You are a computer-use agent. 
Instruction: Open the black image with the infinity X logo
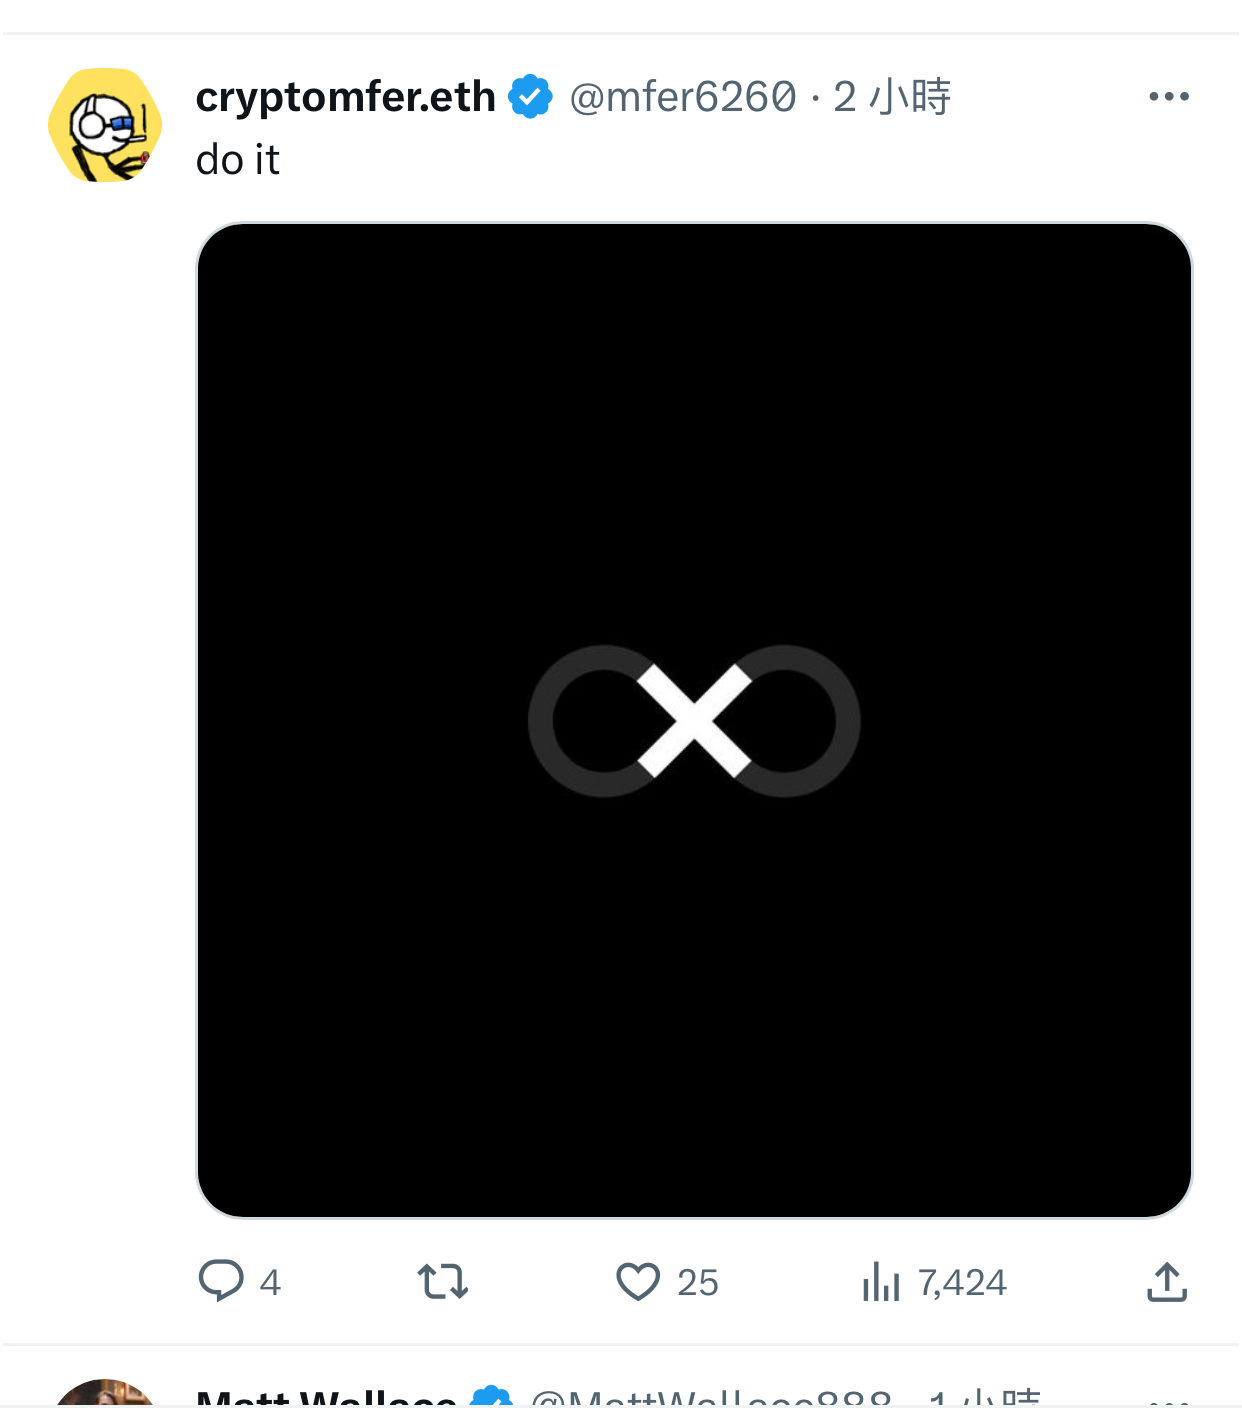694,720
